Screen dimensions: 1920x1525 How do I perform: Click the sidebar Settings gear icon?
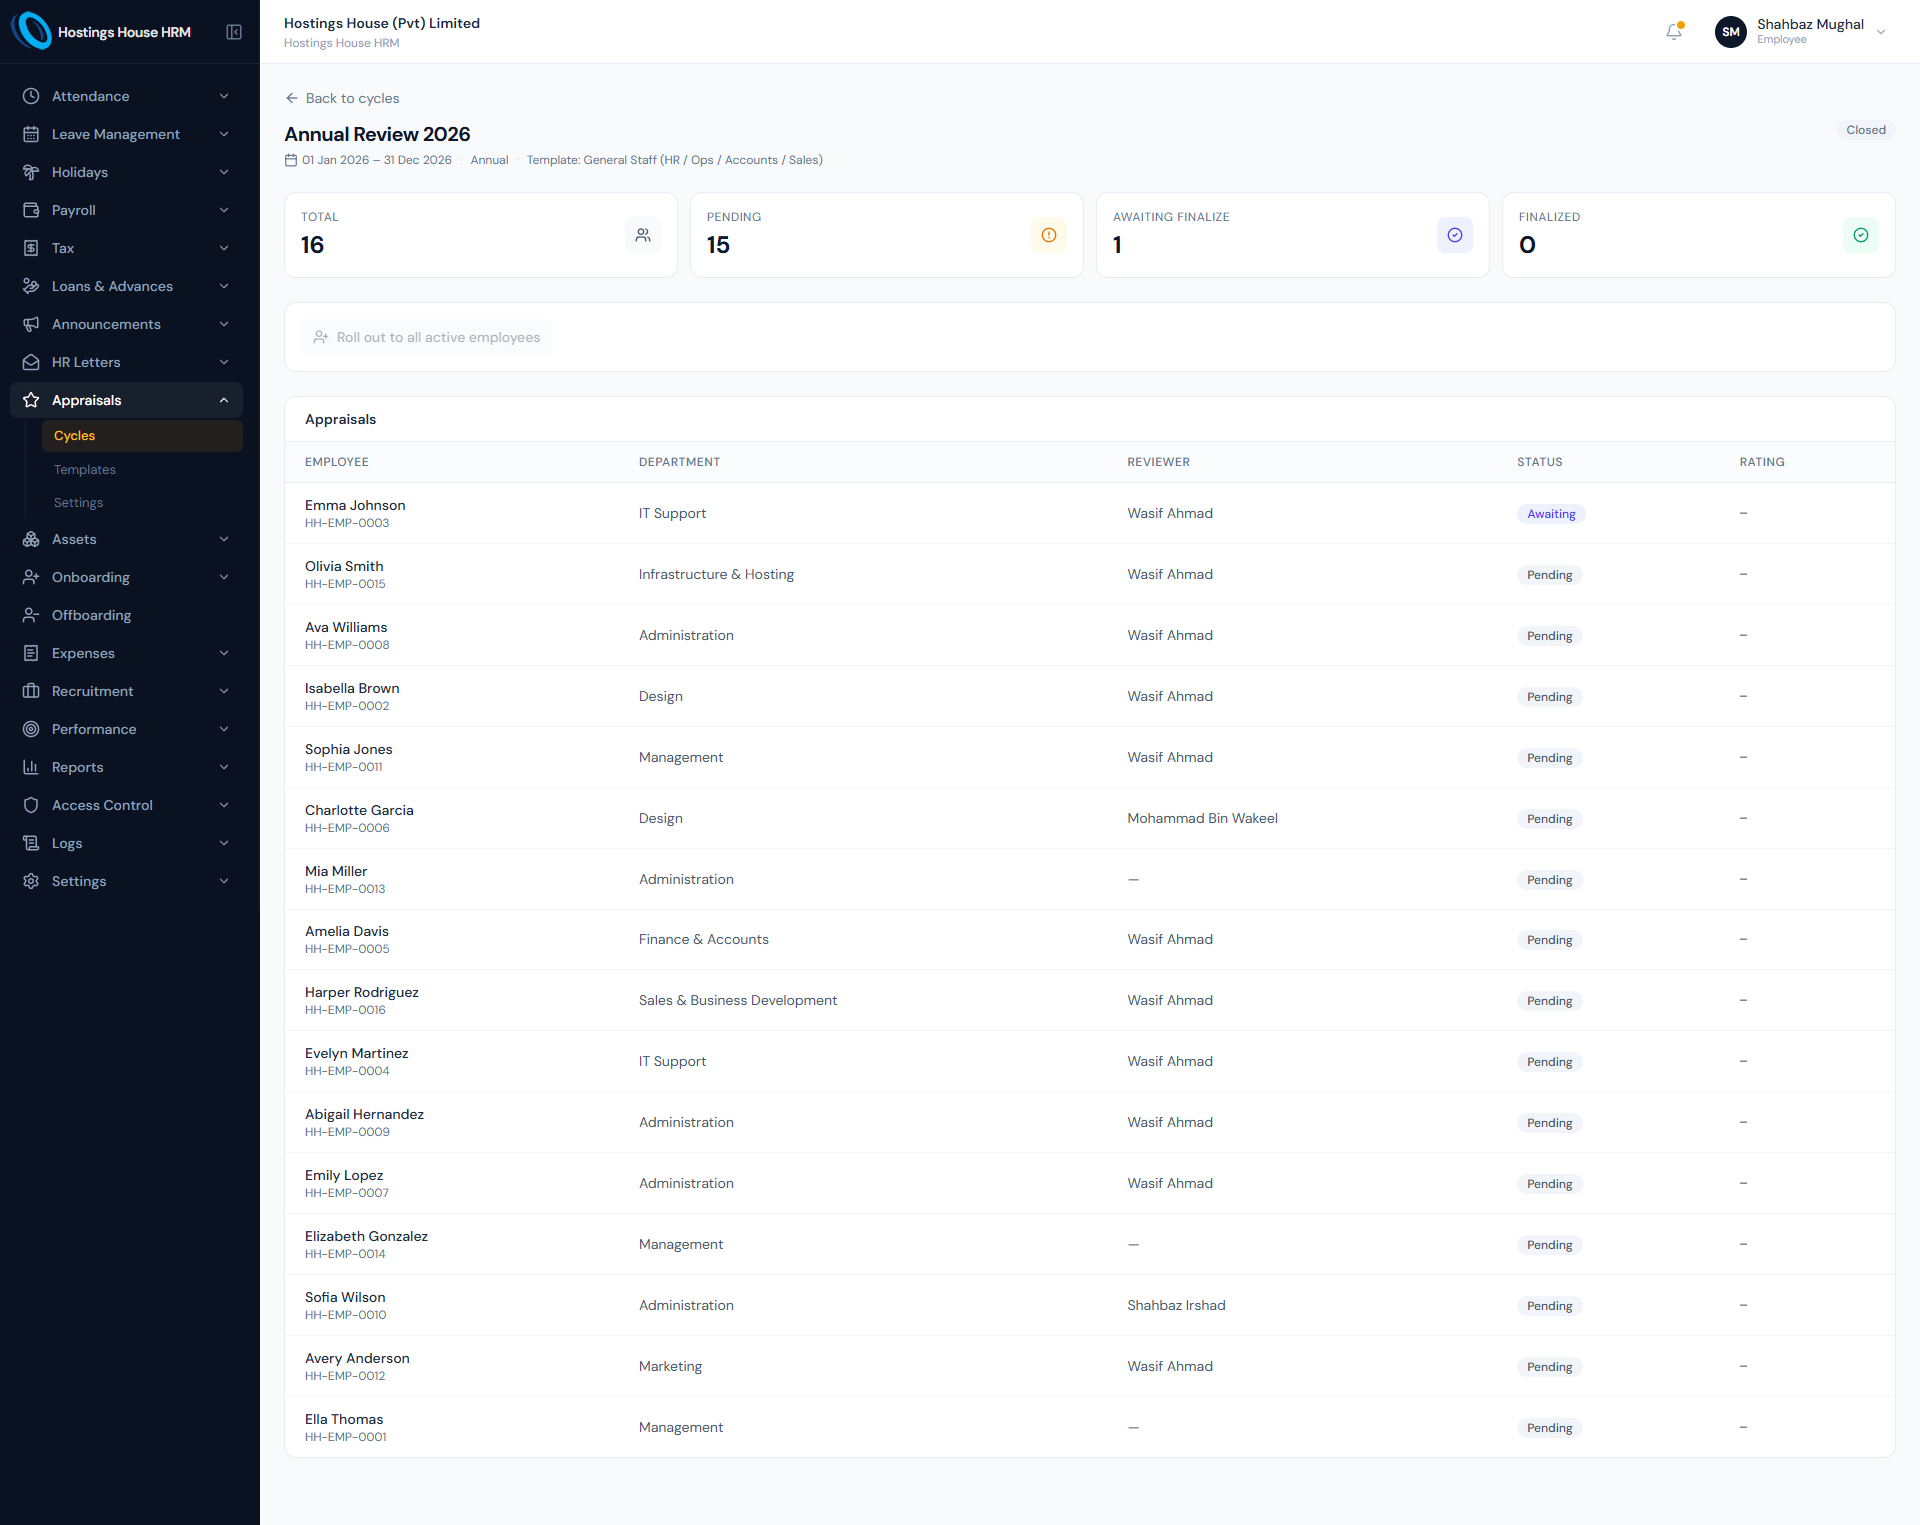31,881
